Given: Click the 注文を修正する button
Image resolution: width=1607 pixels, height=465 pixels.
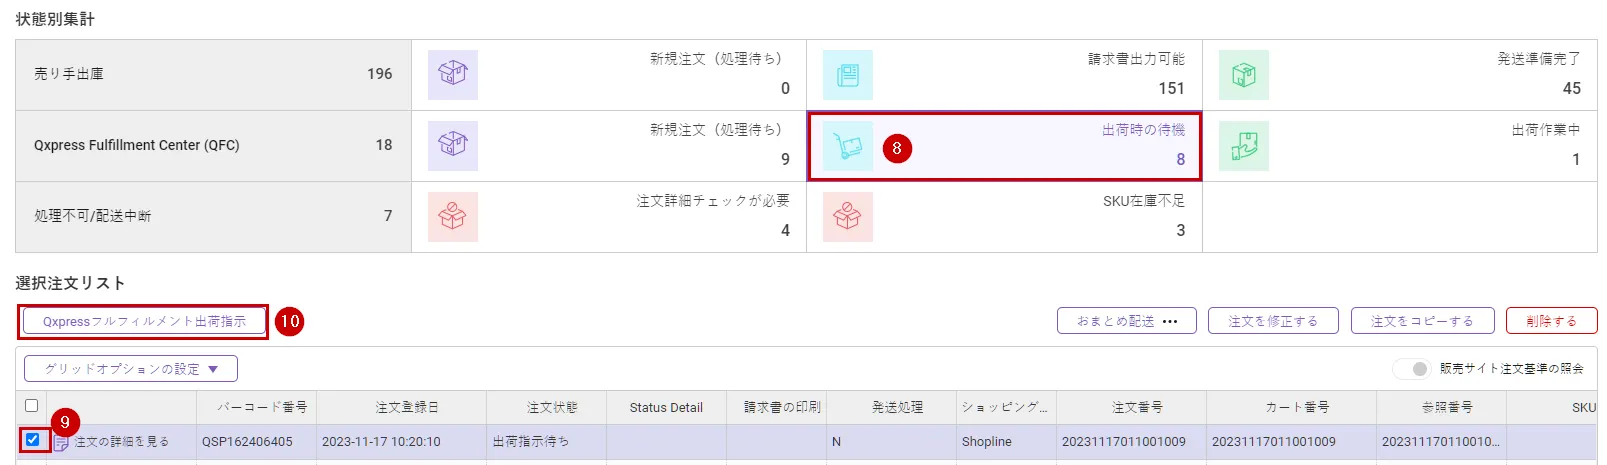Looking at the screenshot, I should [x=1272, y=321].
